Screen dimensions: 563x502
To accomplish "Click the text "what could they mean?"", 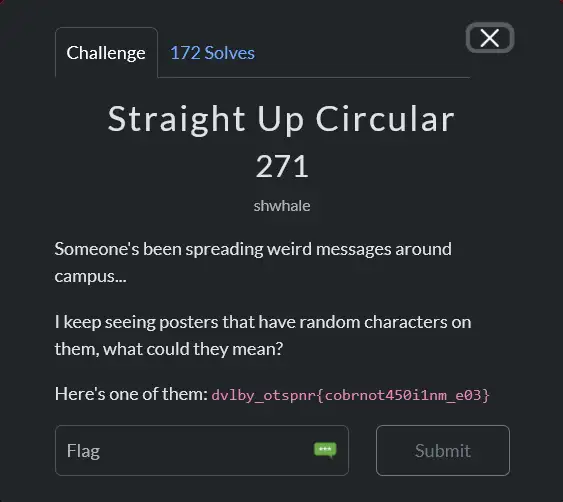I will [x=193, y=349].
